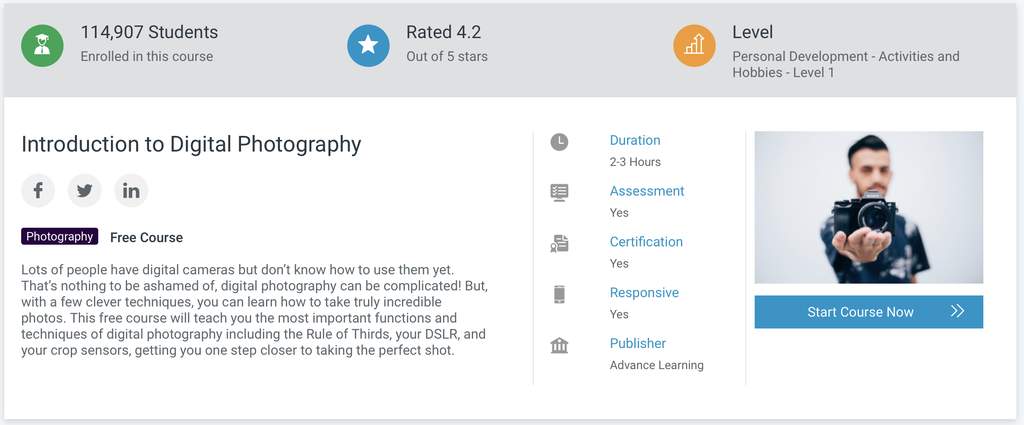Viewport: 1024px width, 425px height.
Task: Open the Photography category tag
Action: pyautogui.click(x=59, y=236)
